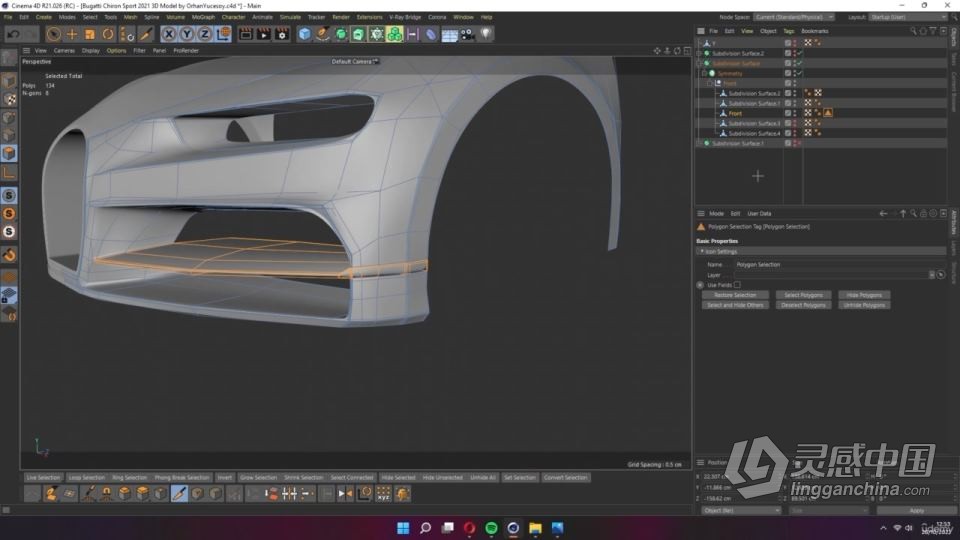Click the Ring Selection button

click(129, 478)
